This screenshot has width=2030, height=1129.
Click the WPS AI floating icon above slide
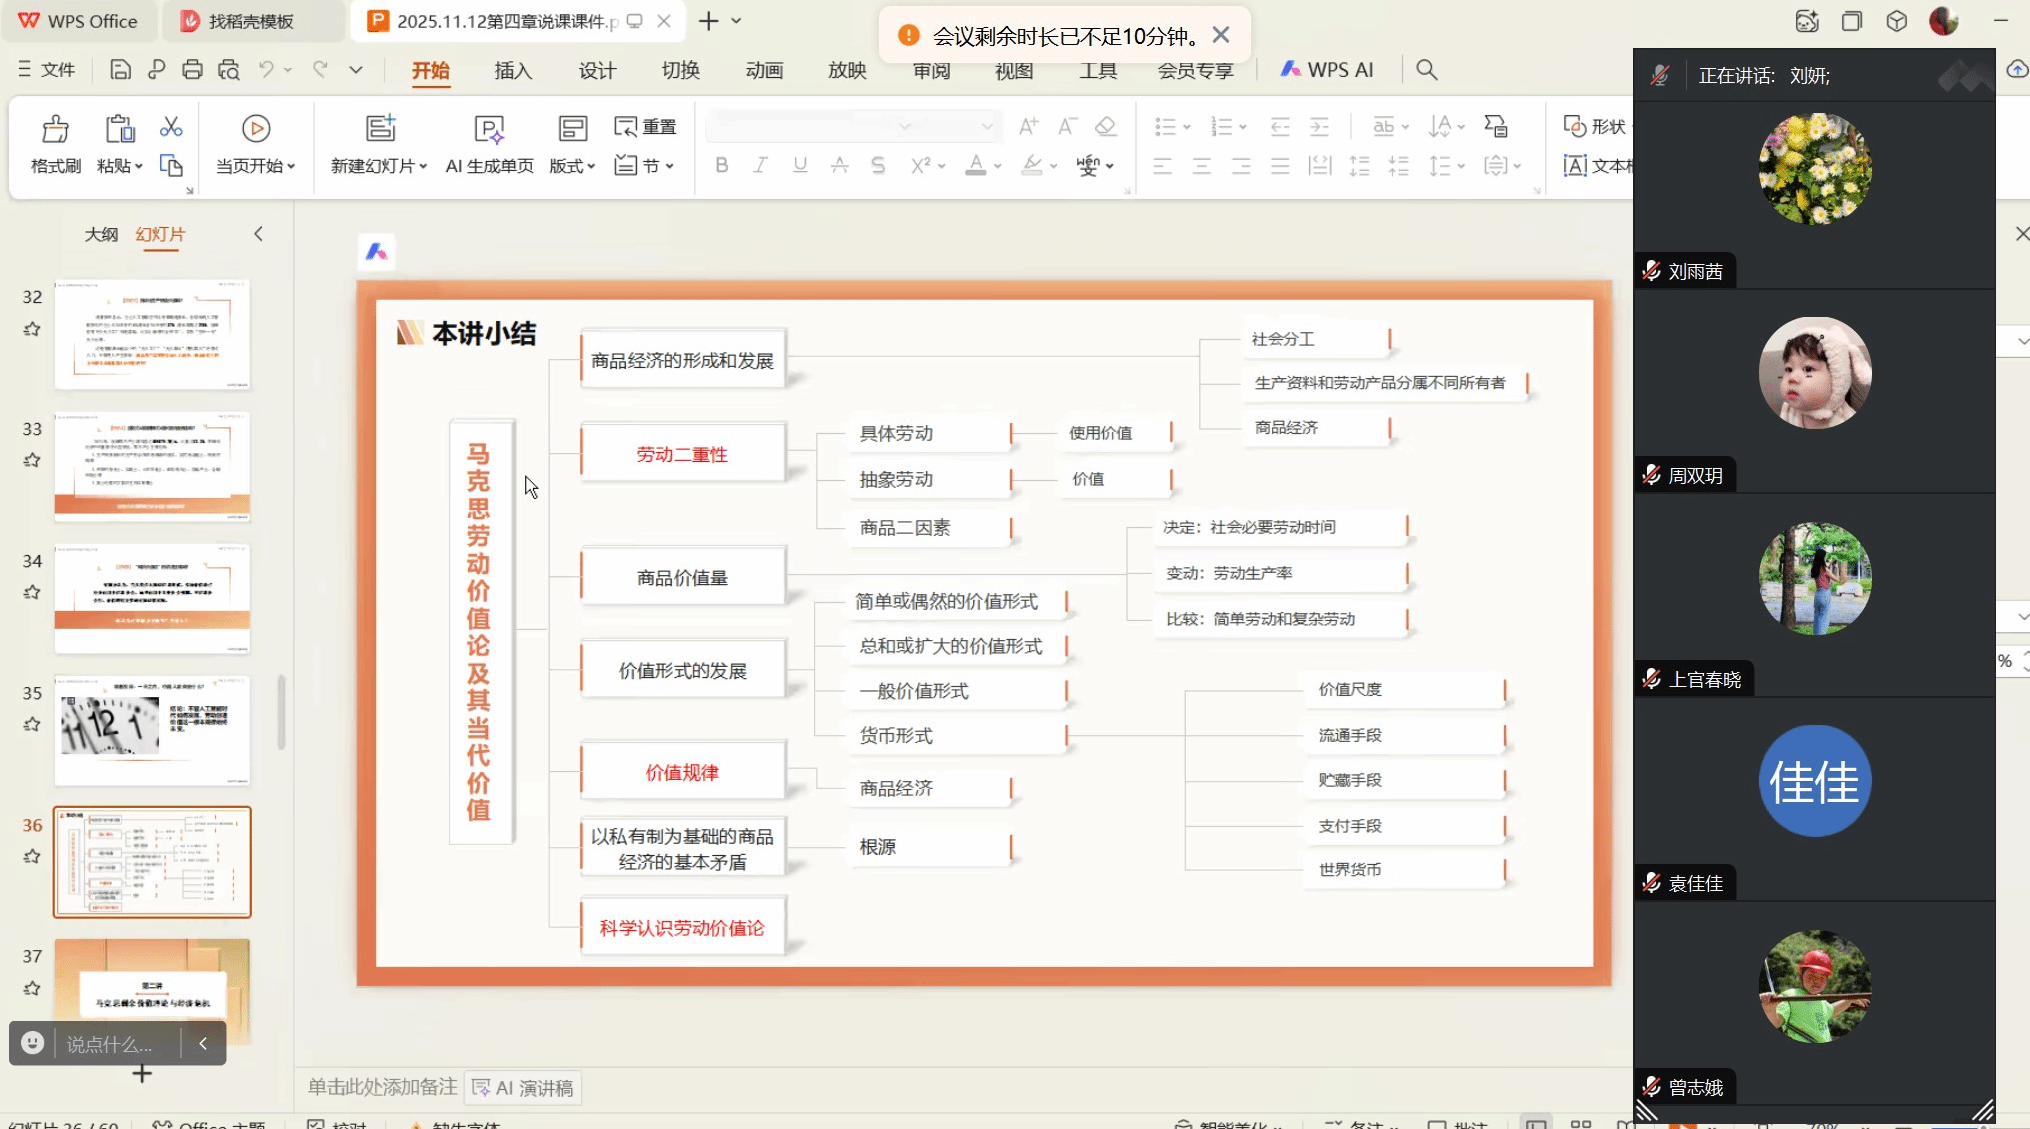point(377,252)
